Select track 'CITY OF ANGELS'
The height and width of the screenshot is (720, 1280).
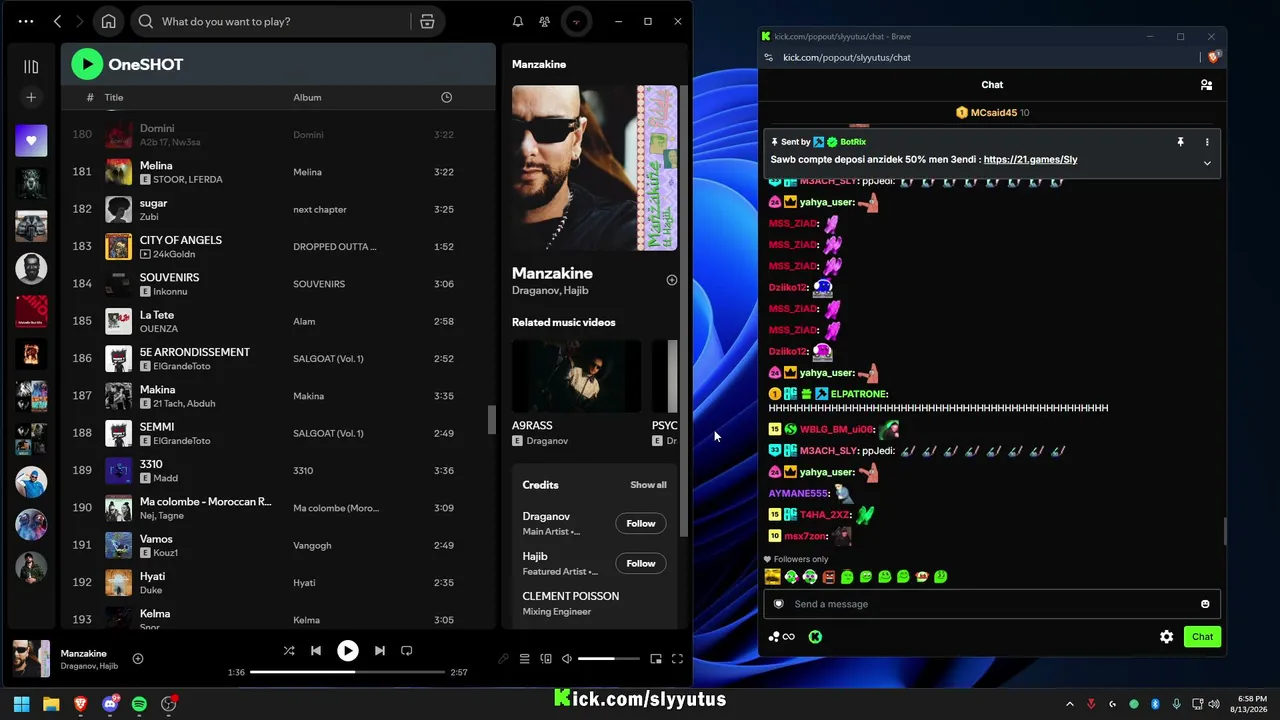click(277, 246)
